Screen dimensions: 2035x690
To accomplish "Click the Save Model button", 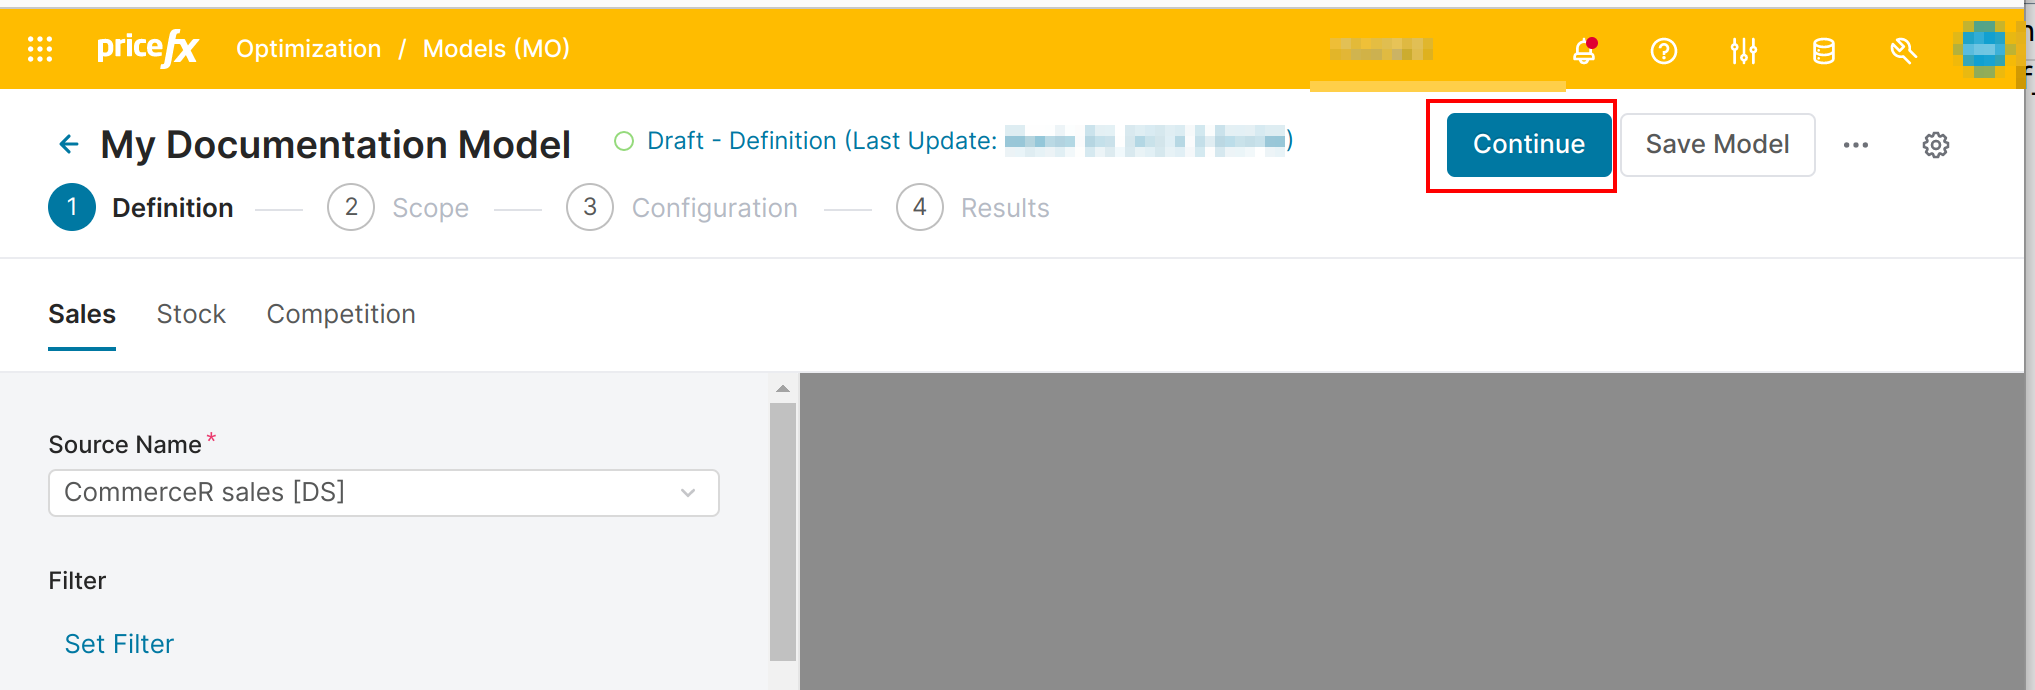I will [x=1717, y=145].
